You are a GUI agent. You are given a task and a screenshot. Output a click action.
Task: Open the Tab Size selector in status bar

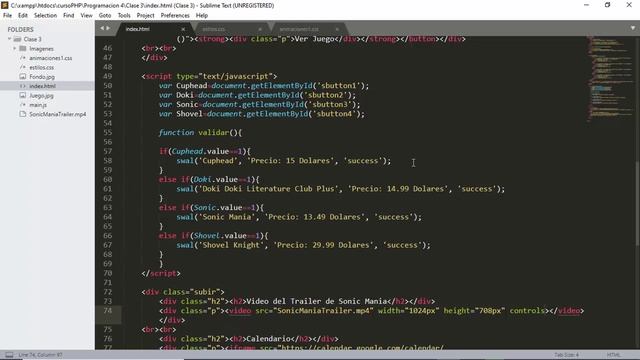coord(566,355)
